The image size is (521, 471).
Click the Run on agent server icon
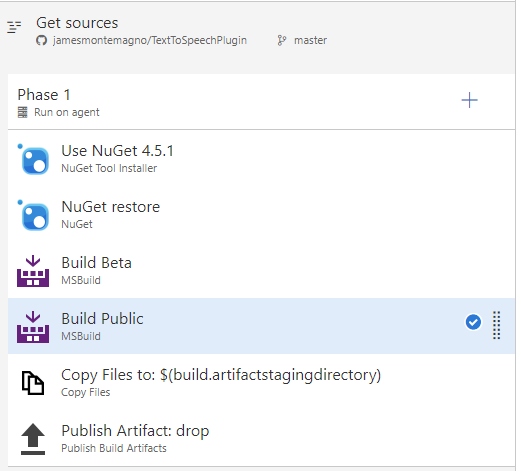(x=23, y=112)
